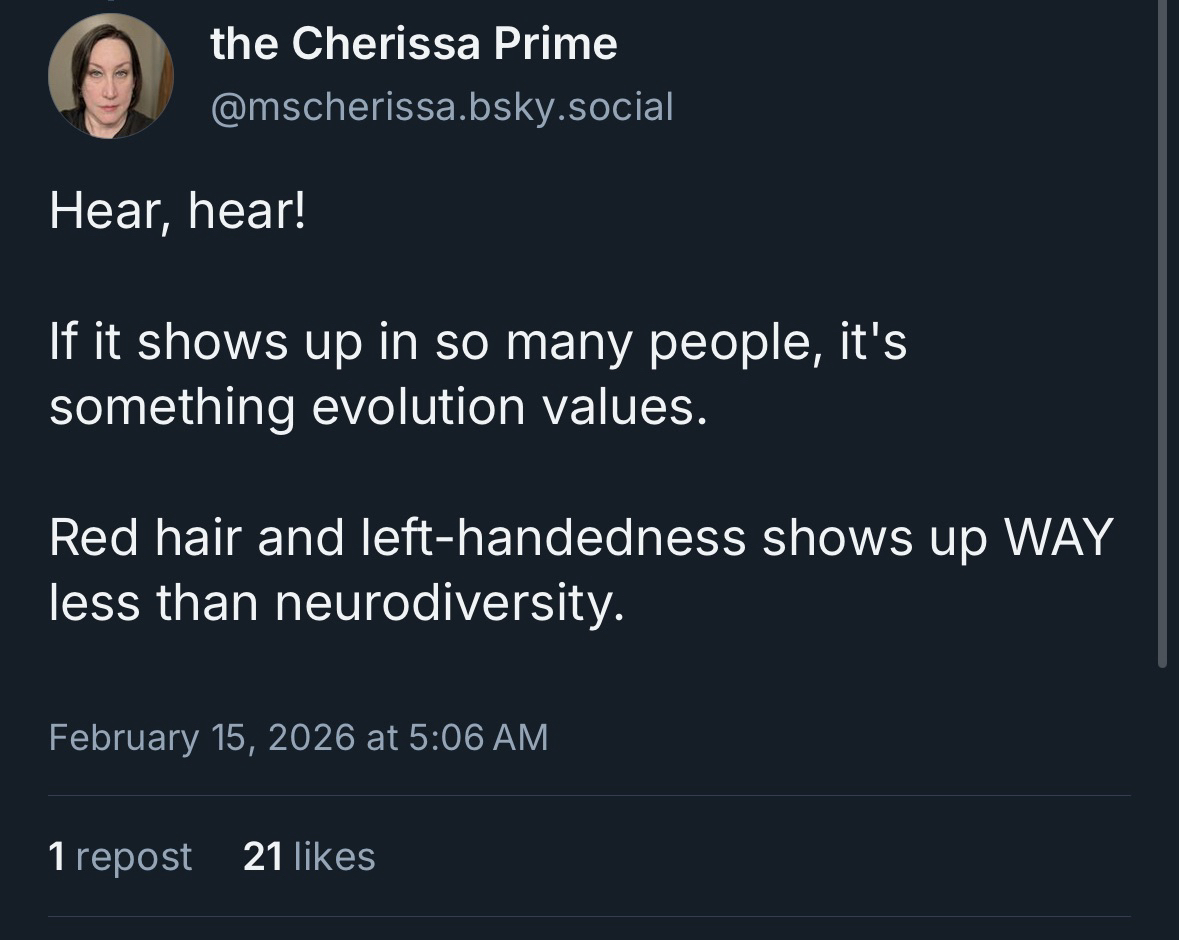The height and width of the screenshot is (940, 1179).
Task: Click the word "evolution" in the post
Action: coord(418,407)
